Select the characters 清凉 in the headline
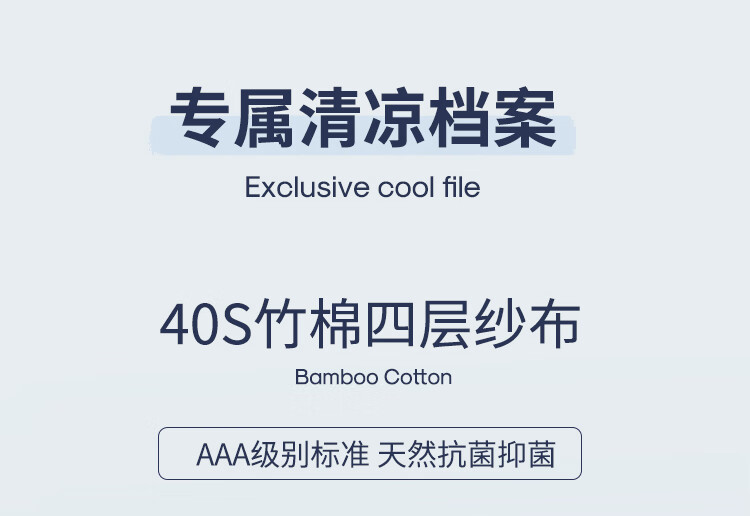This screenshot has height=516, width=750. pyautogui.click(x=363, y=118)
